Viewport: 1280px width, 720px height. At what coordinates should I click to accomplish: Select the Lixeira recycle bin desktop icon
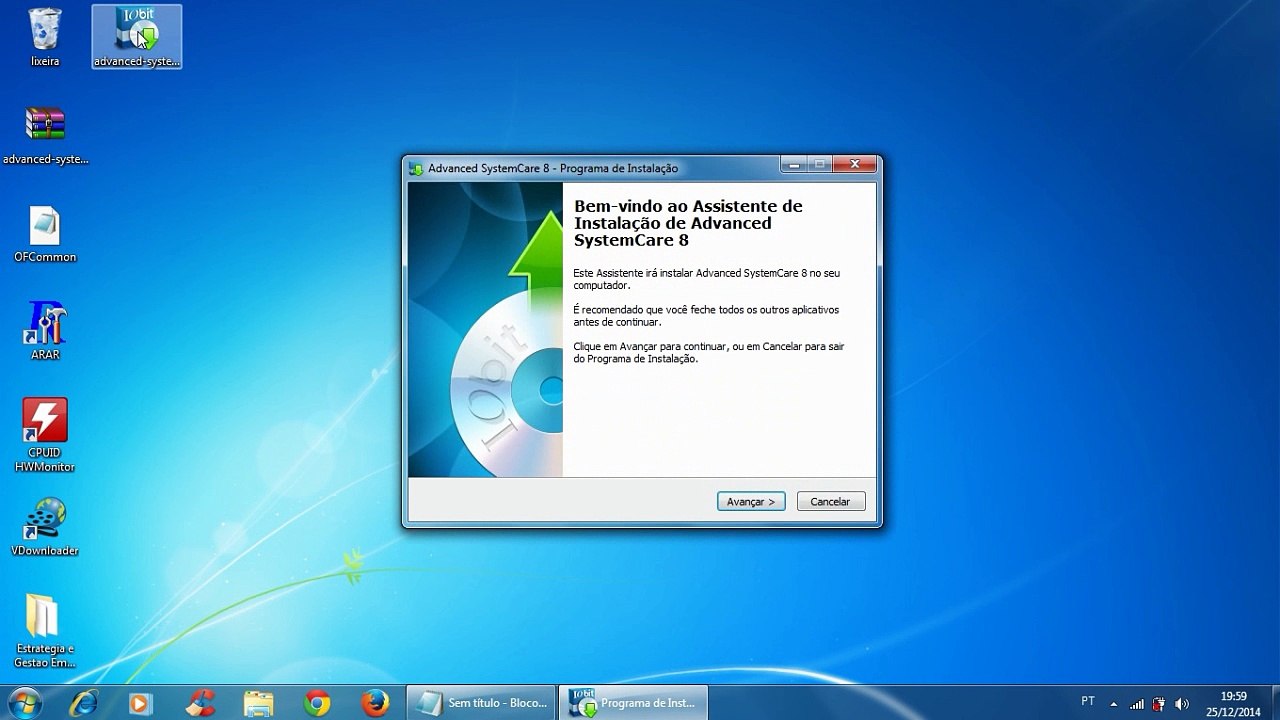coord(45,38)
